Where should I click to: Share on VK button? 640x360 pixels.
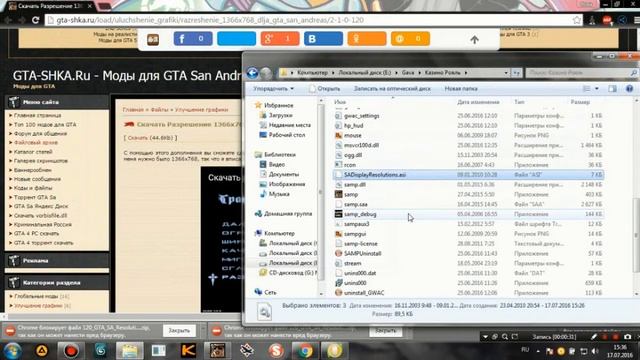pyautogui.click(x=323, y=39)
